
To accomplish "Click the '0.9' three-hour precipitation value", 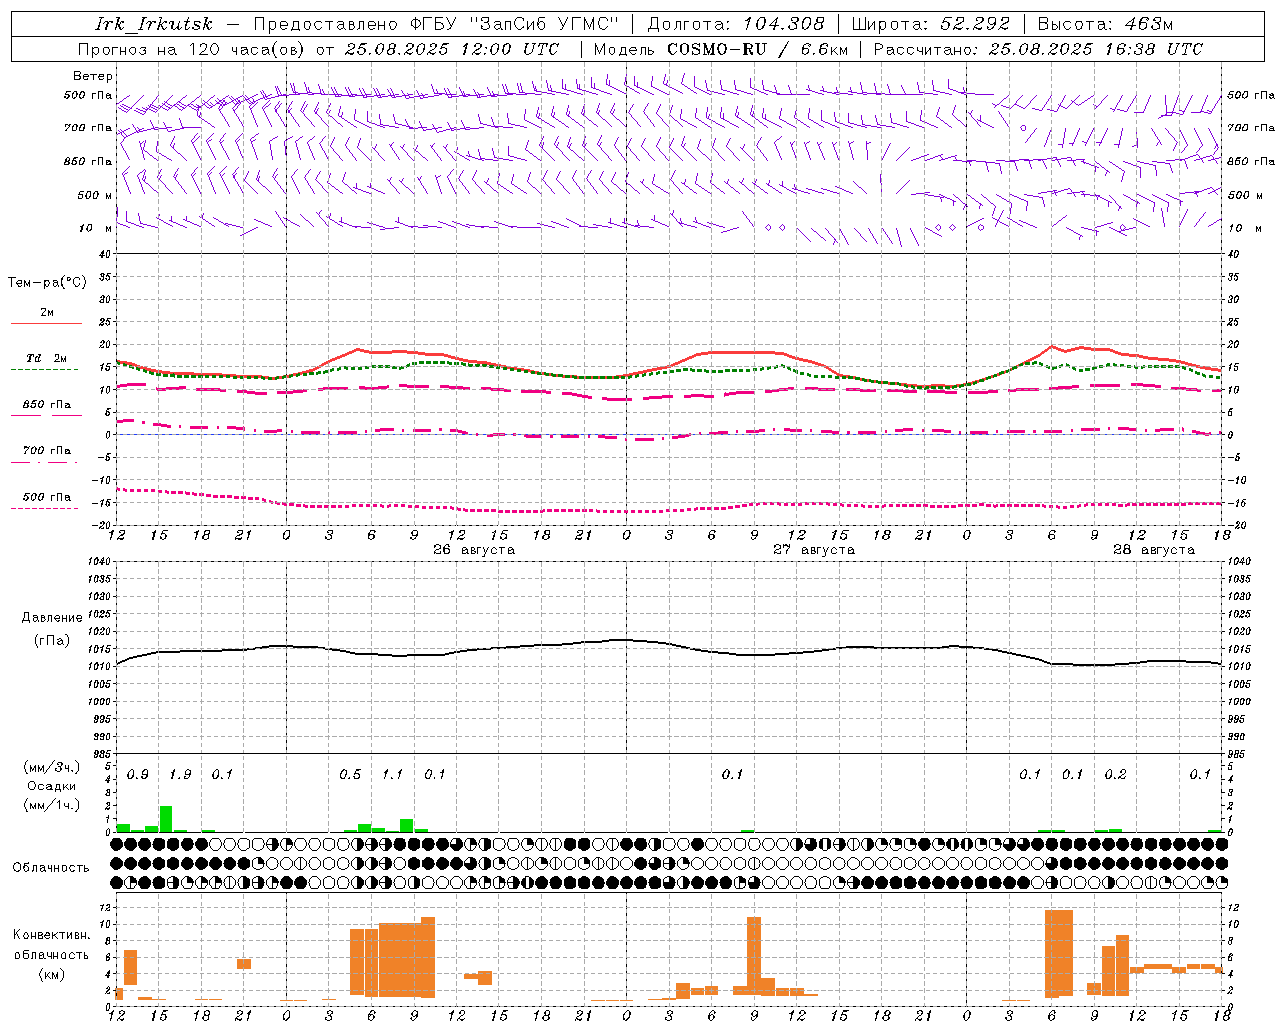I will pos(138,775).
